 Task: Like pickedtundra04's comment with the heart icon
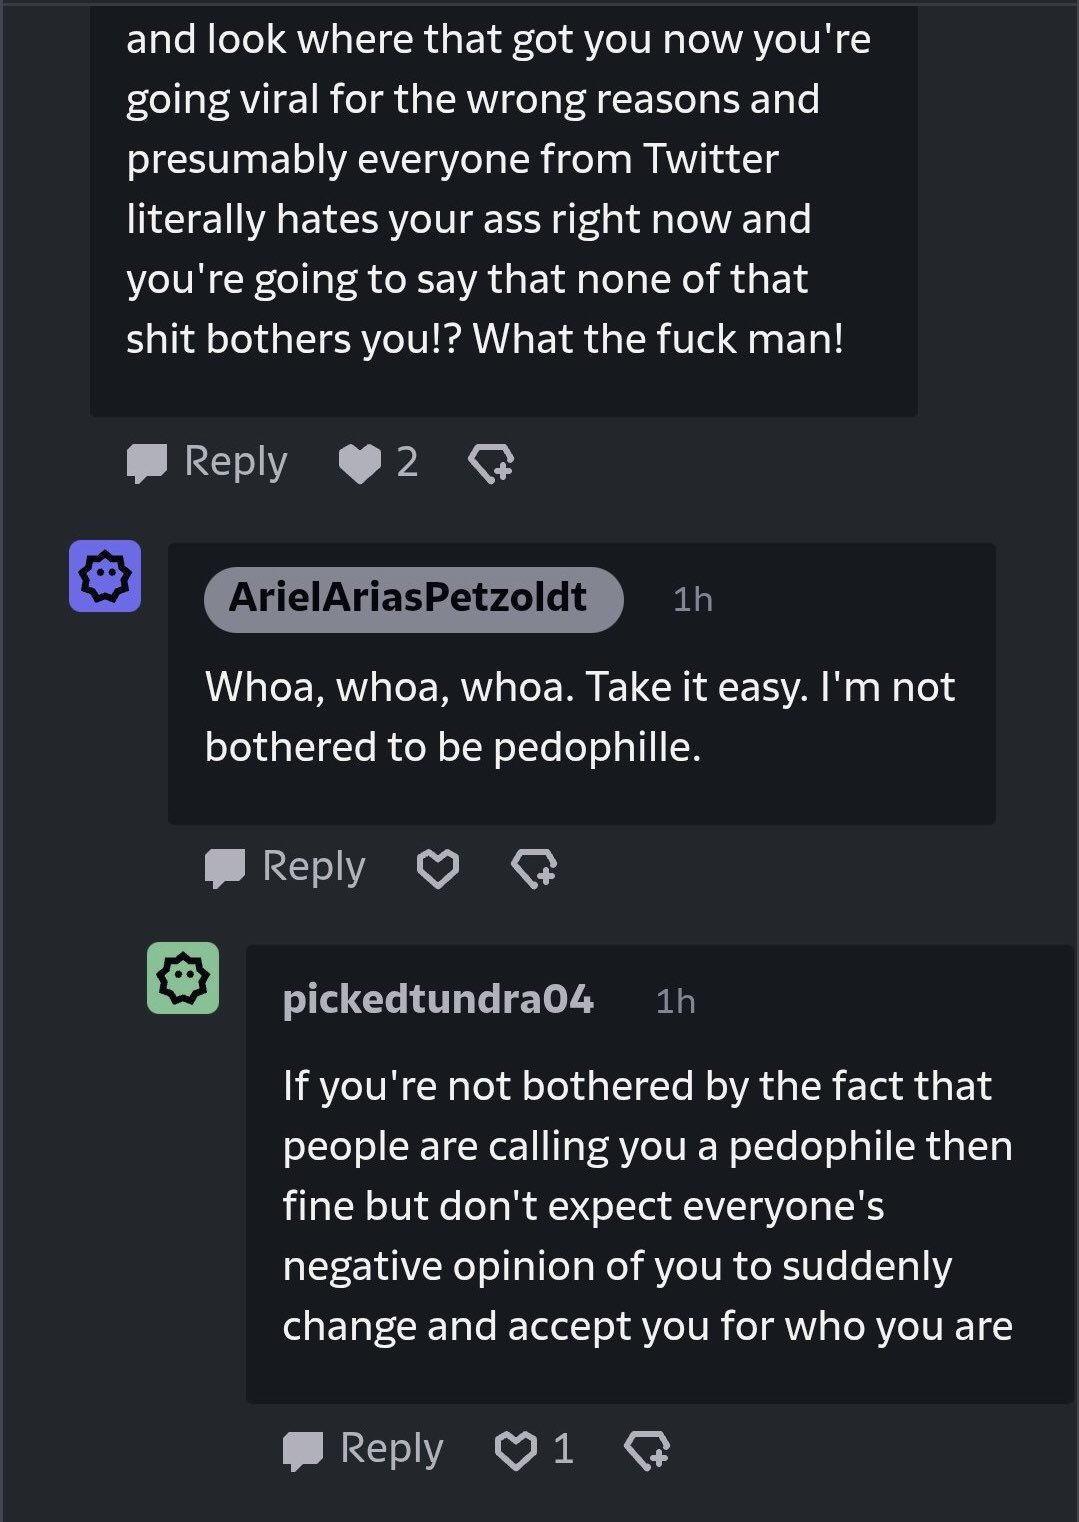516,1449
